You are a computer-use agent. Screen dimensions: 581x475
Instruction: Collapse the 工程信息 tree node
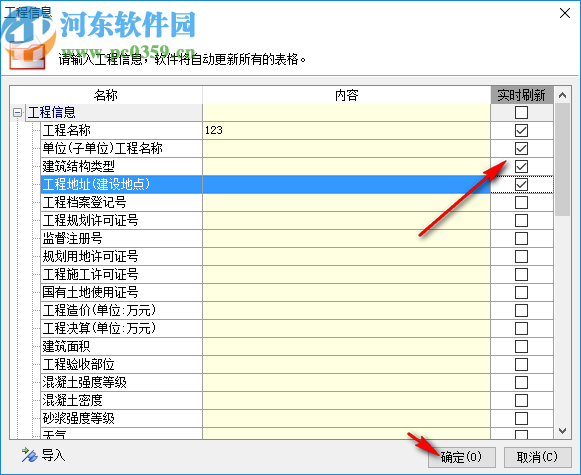pos(17,112)
